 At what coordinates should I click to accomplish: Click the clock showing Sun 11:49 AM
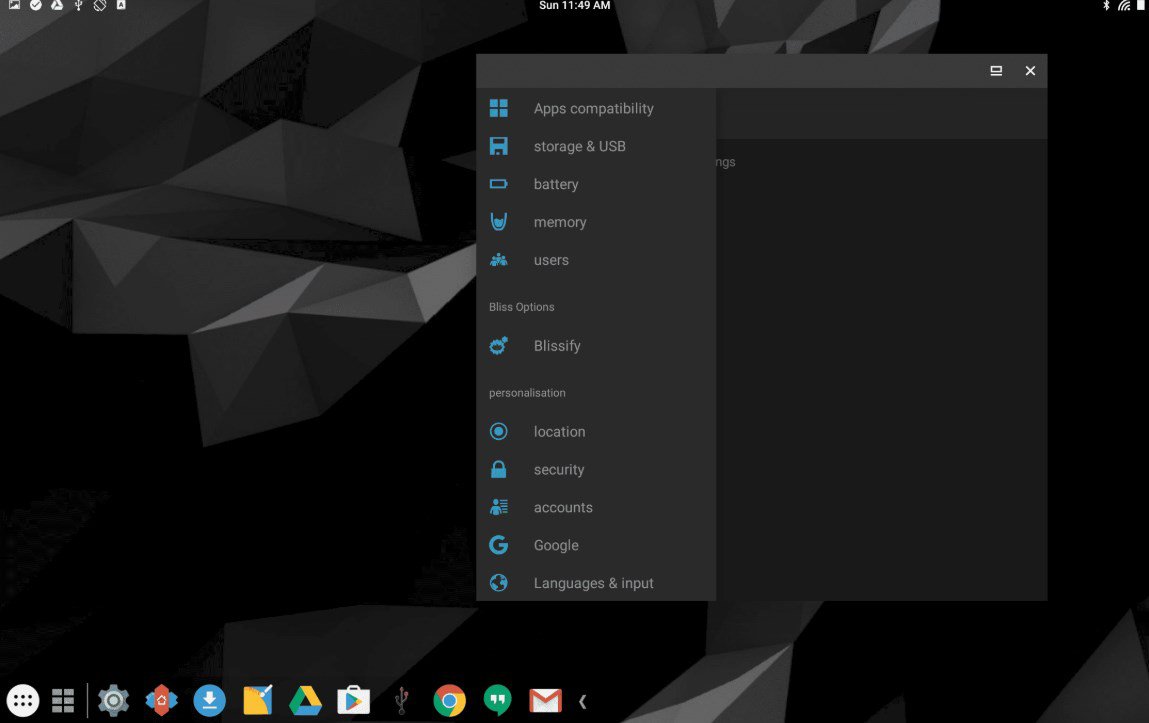pyautogui.click(x=575, y=6)
